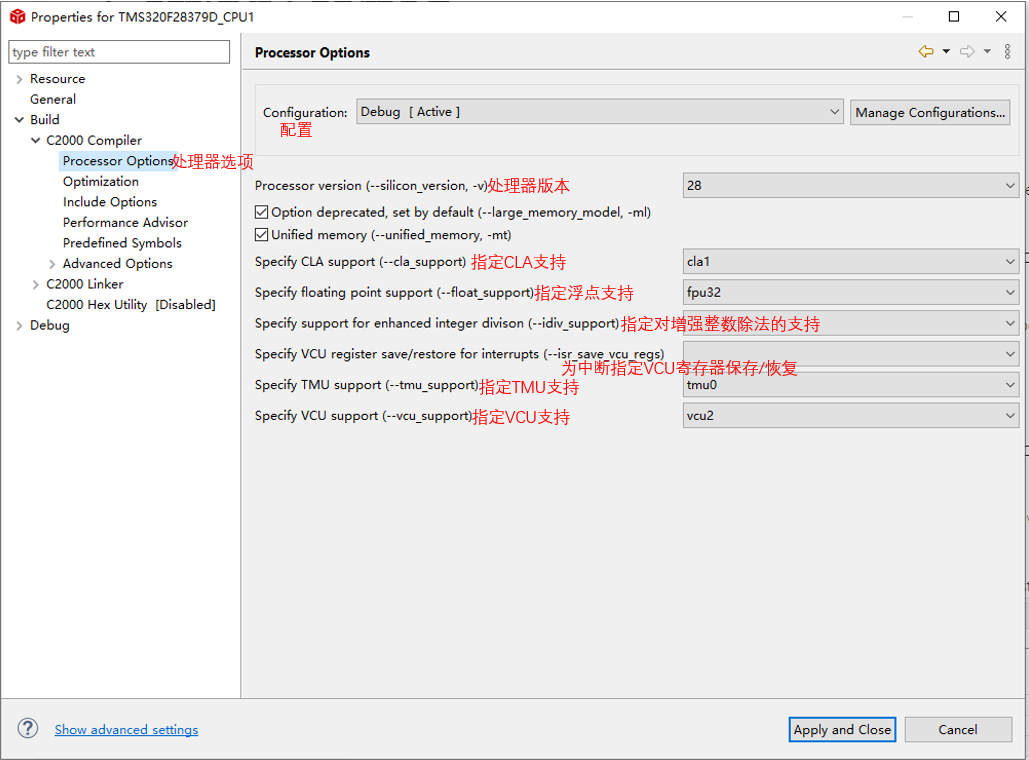The height and width of the screenshot is (760, 1029).
Task: Open Show advanced settings link
Action: tap(126, 729)
